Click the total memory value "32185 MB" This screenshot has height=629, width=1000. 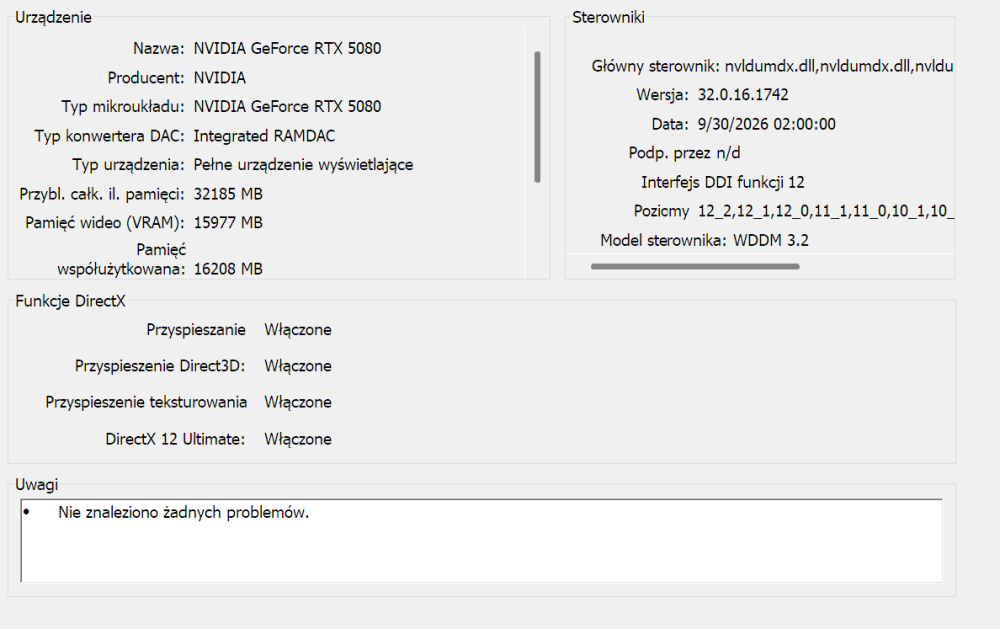click(x=228, y=194)
